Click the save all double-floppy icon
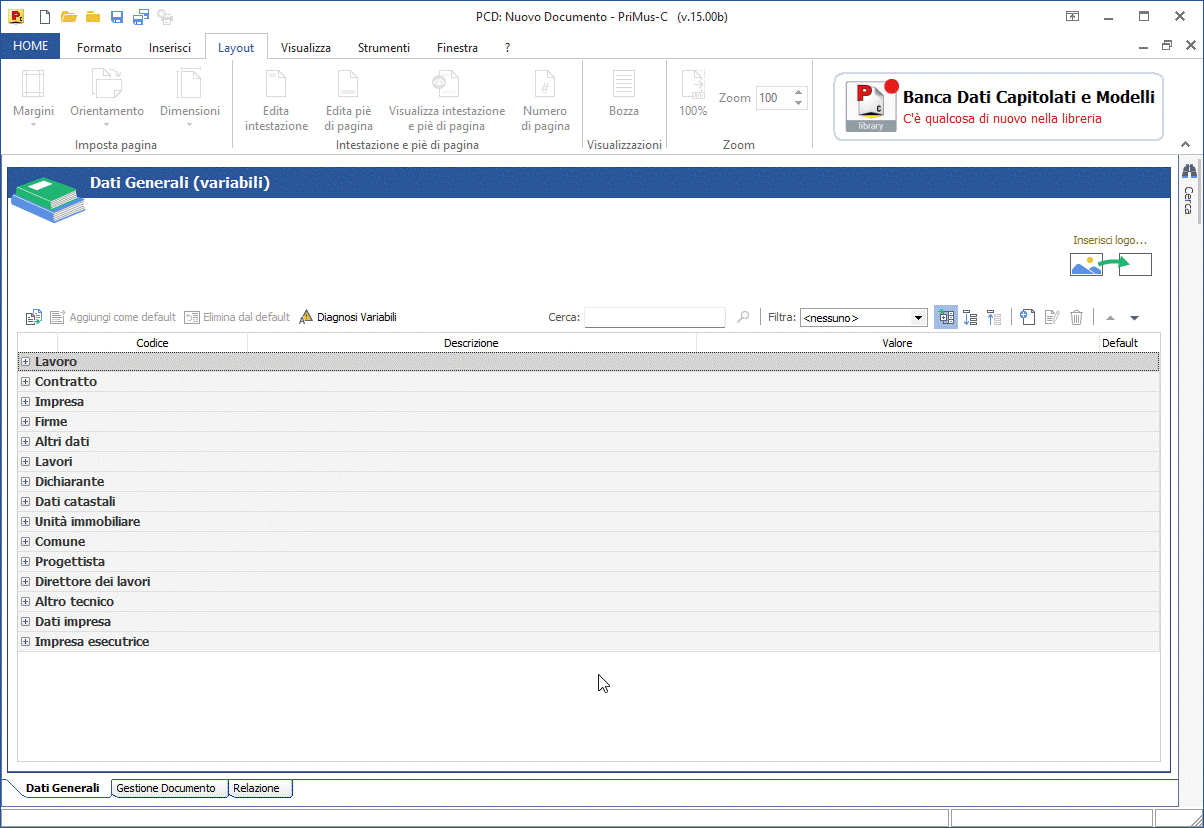Screen dimensions: 1204x828 pos(141,17)
